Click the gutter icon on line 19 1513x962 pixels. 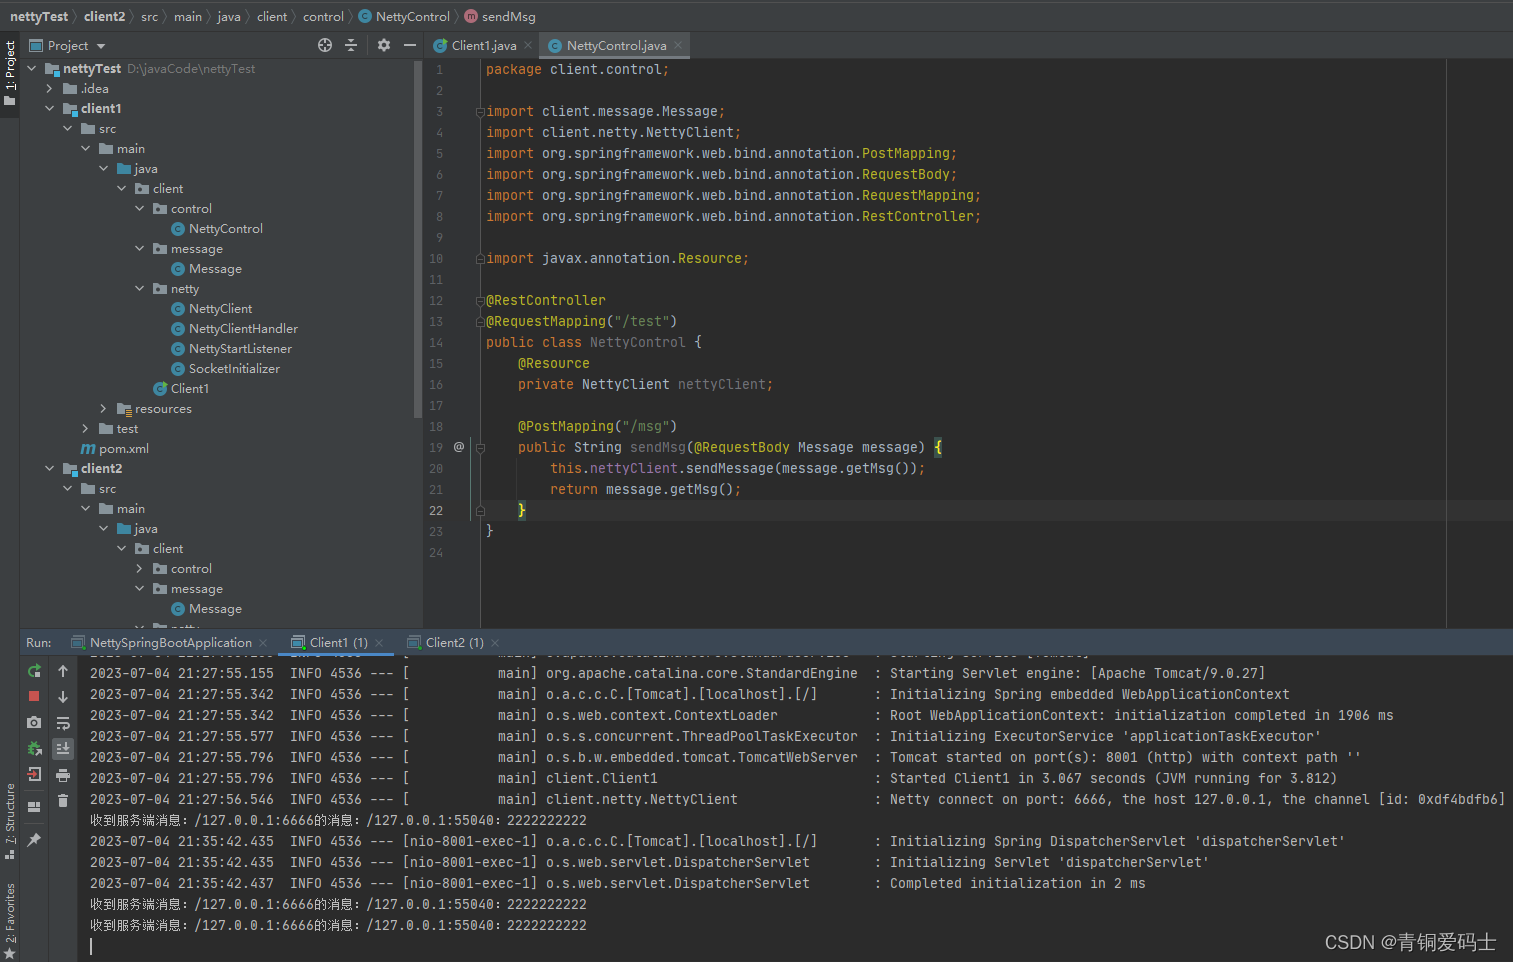(x=459, y=447)
